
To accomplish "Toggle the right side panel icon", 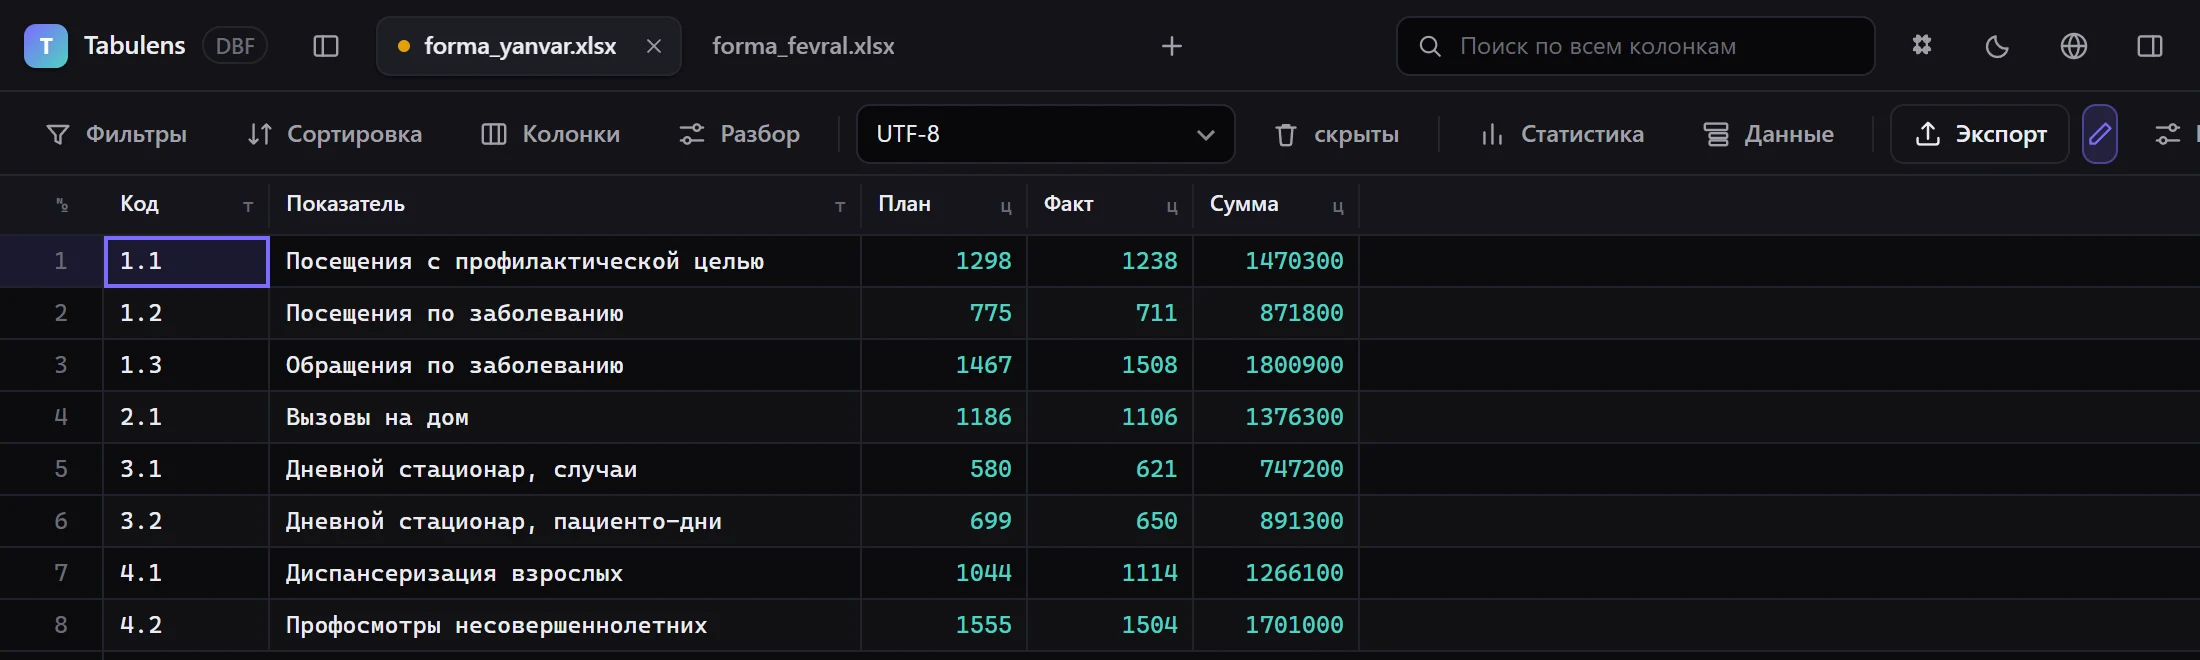I will pos(2150,46).
